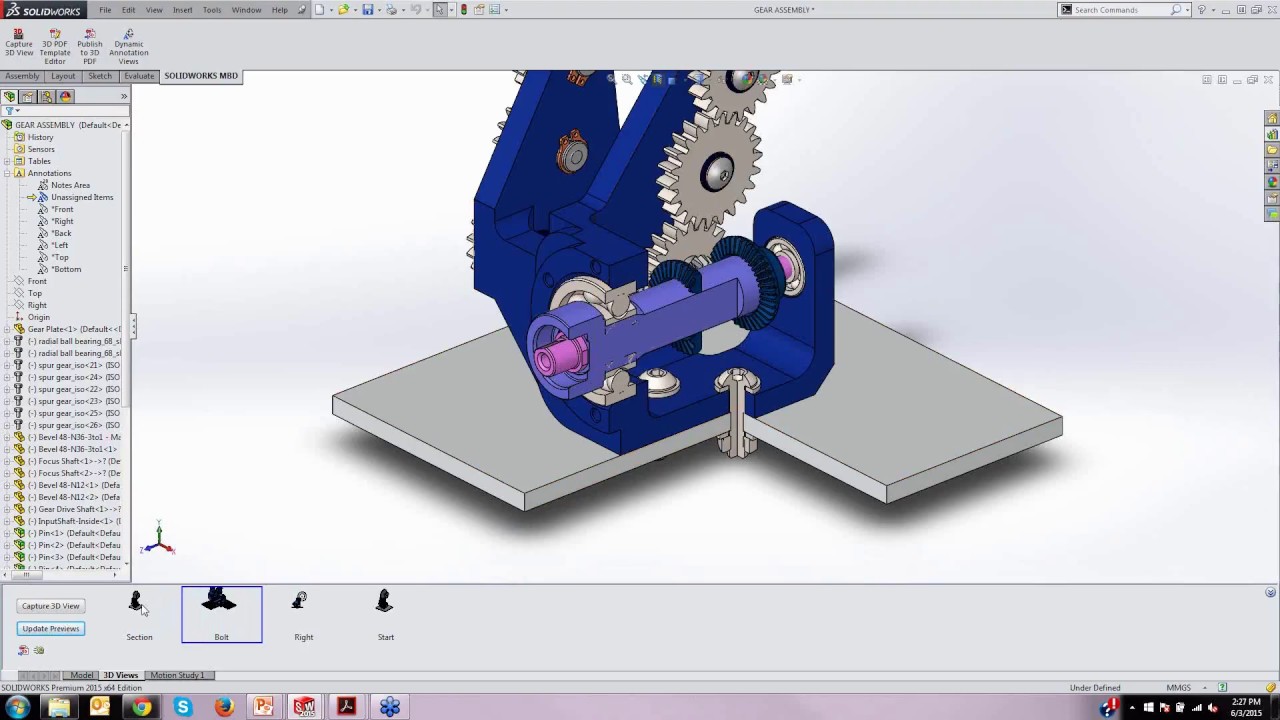Screen dimensions: 1280x720
Task: Click the Select cursor tool icon
Action: click(440, 10)
